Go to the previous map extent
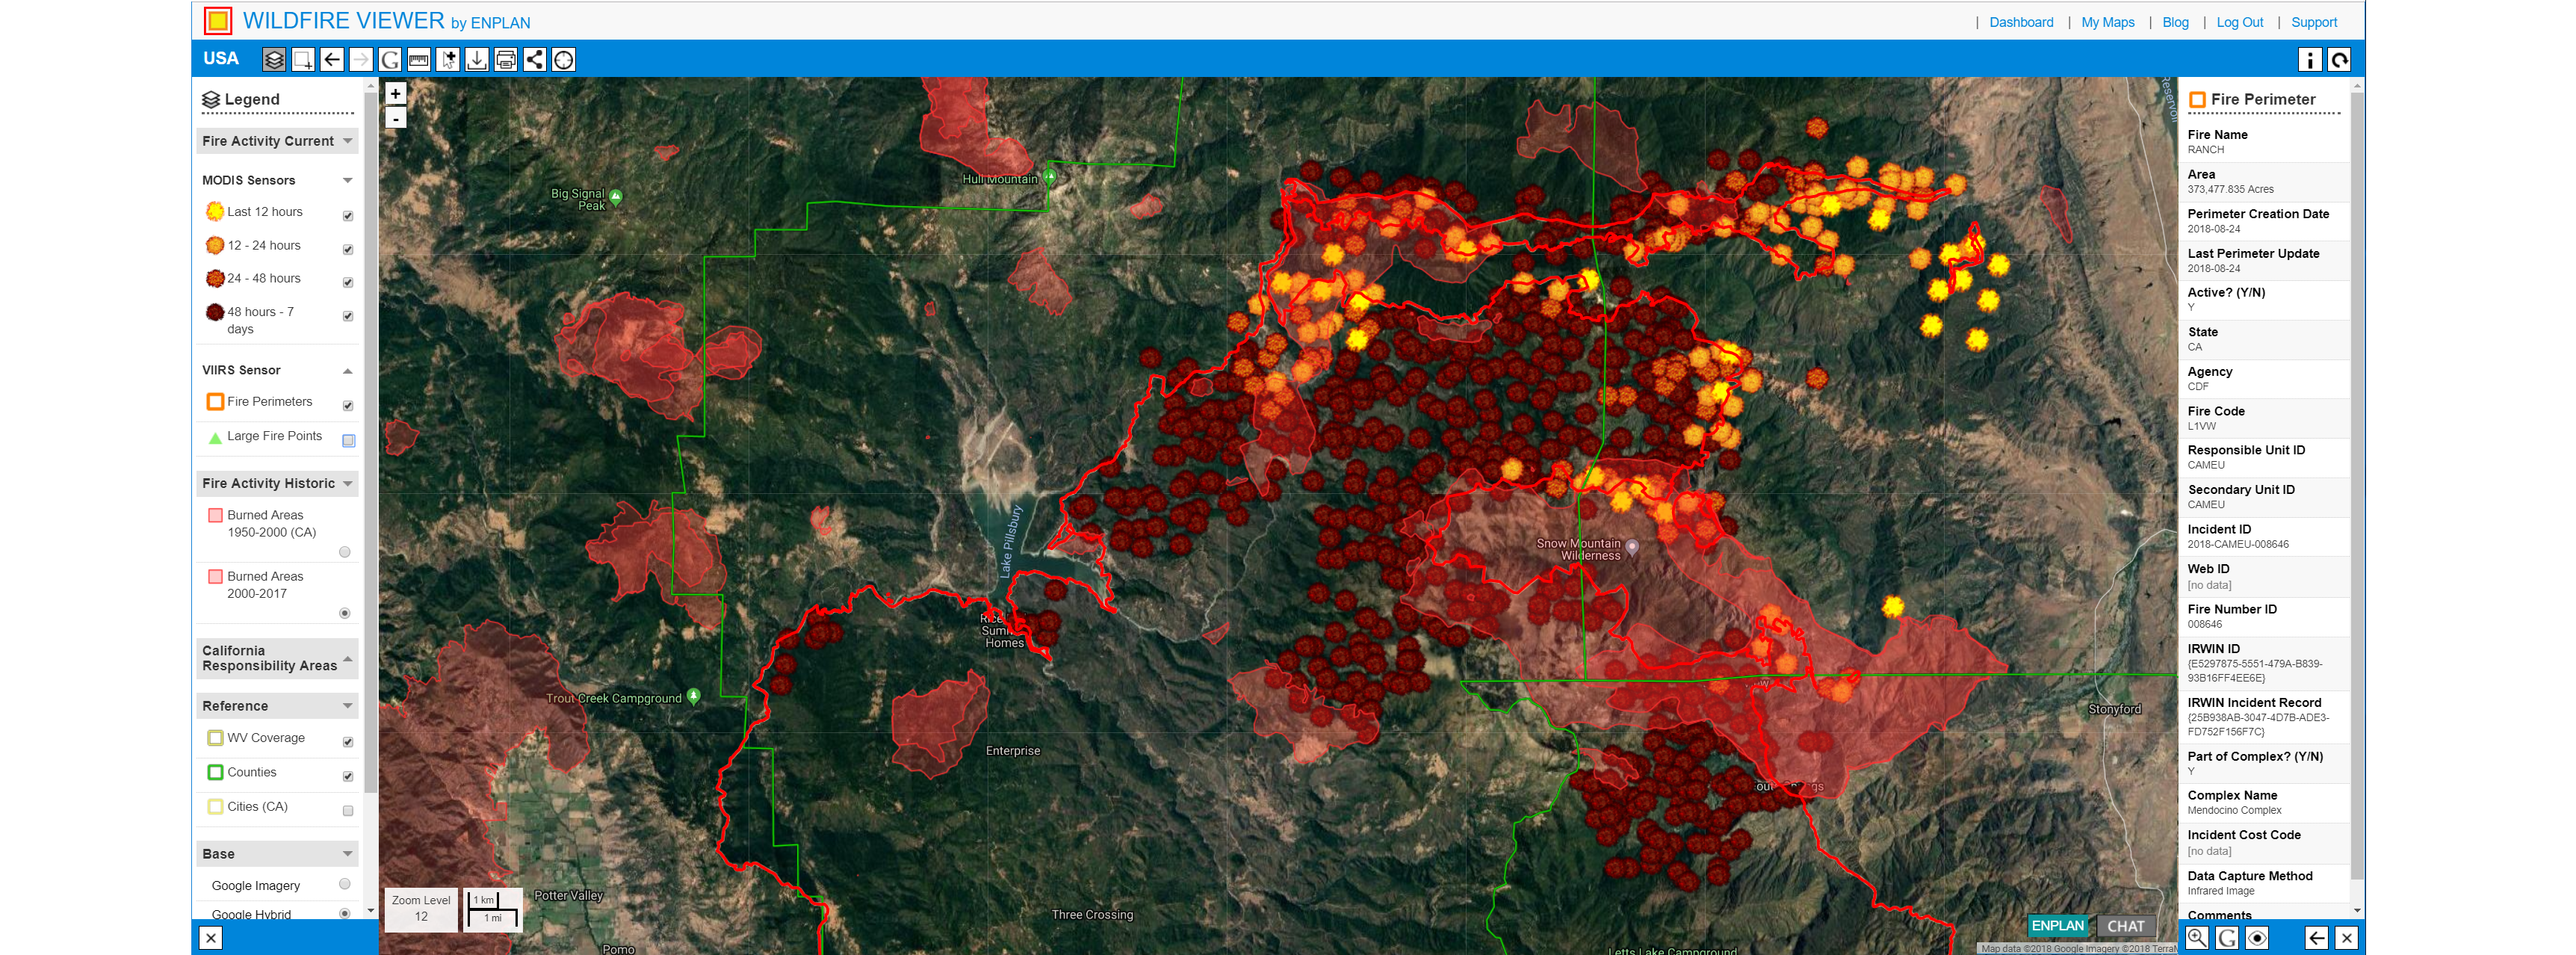This screenshot has width=2576, height=955. tap(332, 60)
